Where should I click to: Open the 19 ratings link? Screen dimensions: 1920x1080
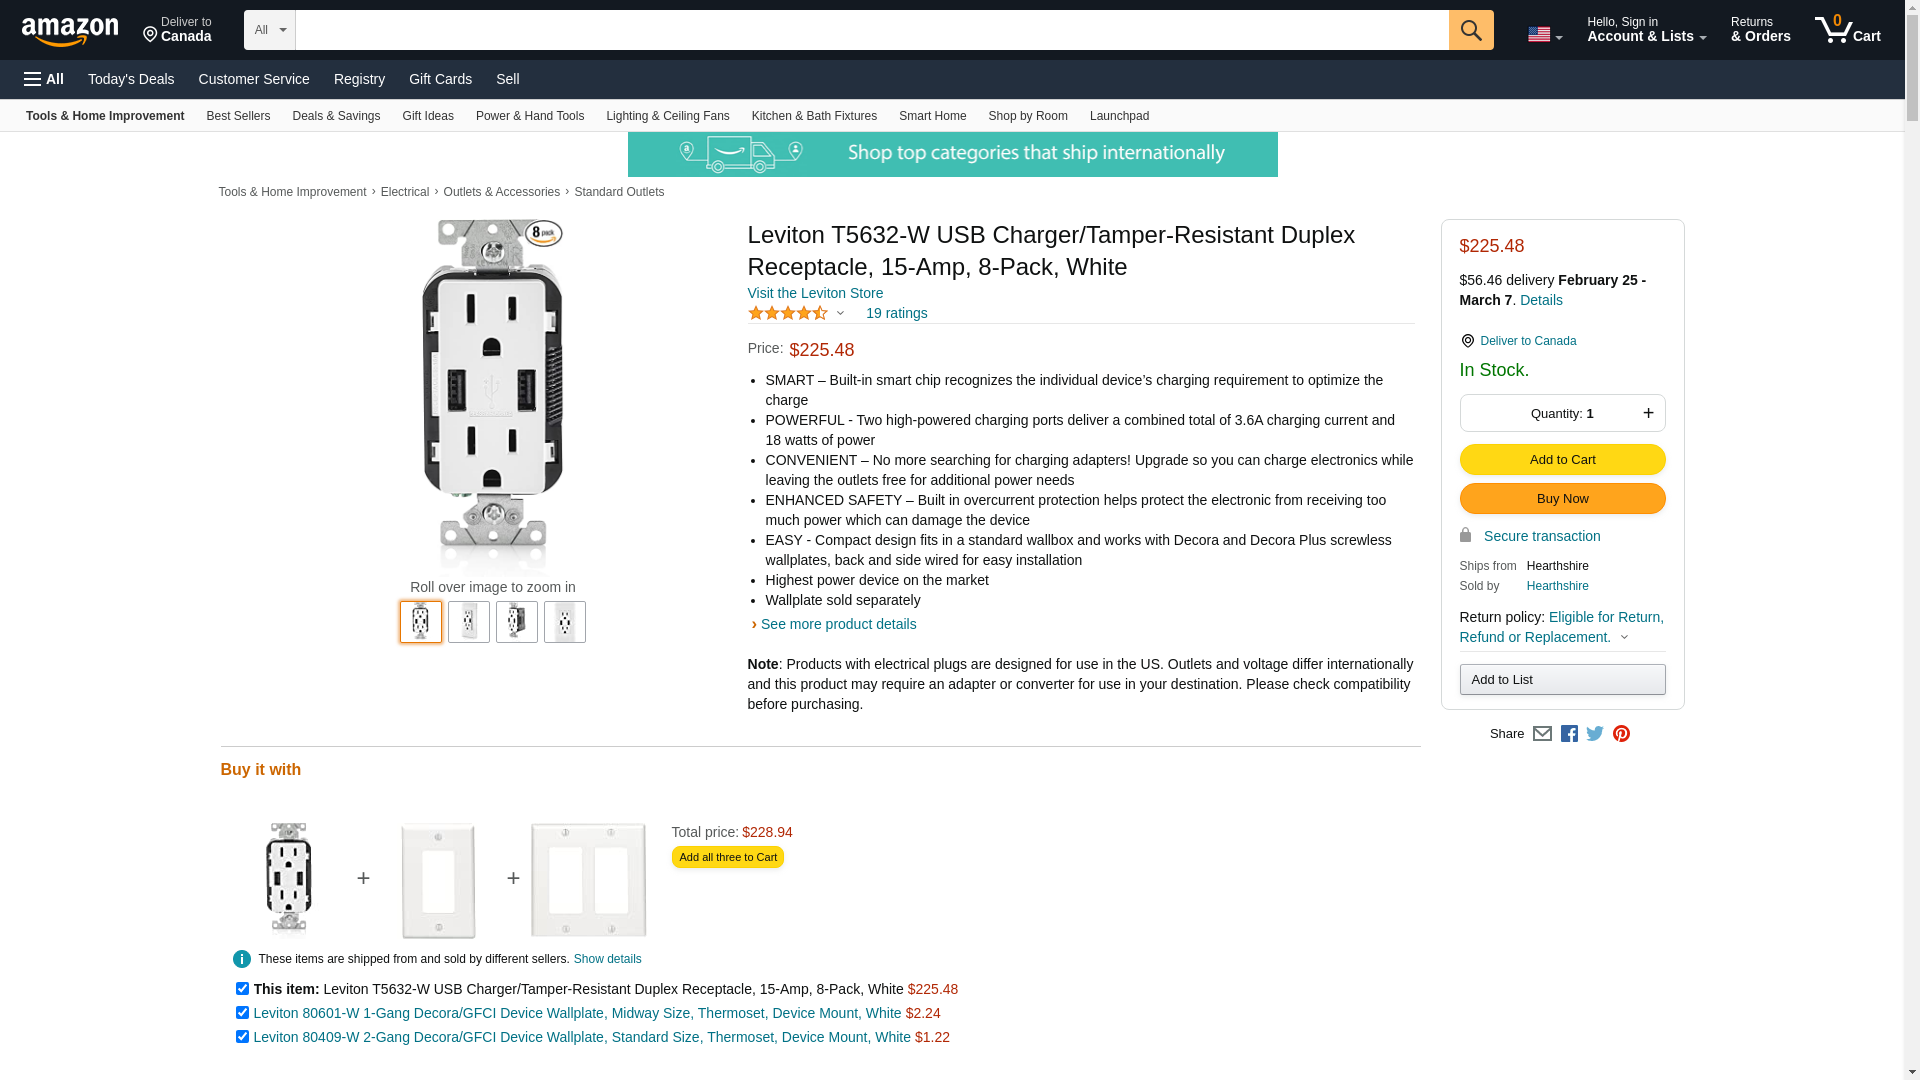click(x=896, y=313)
